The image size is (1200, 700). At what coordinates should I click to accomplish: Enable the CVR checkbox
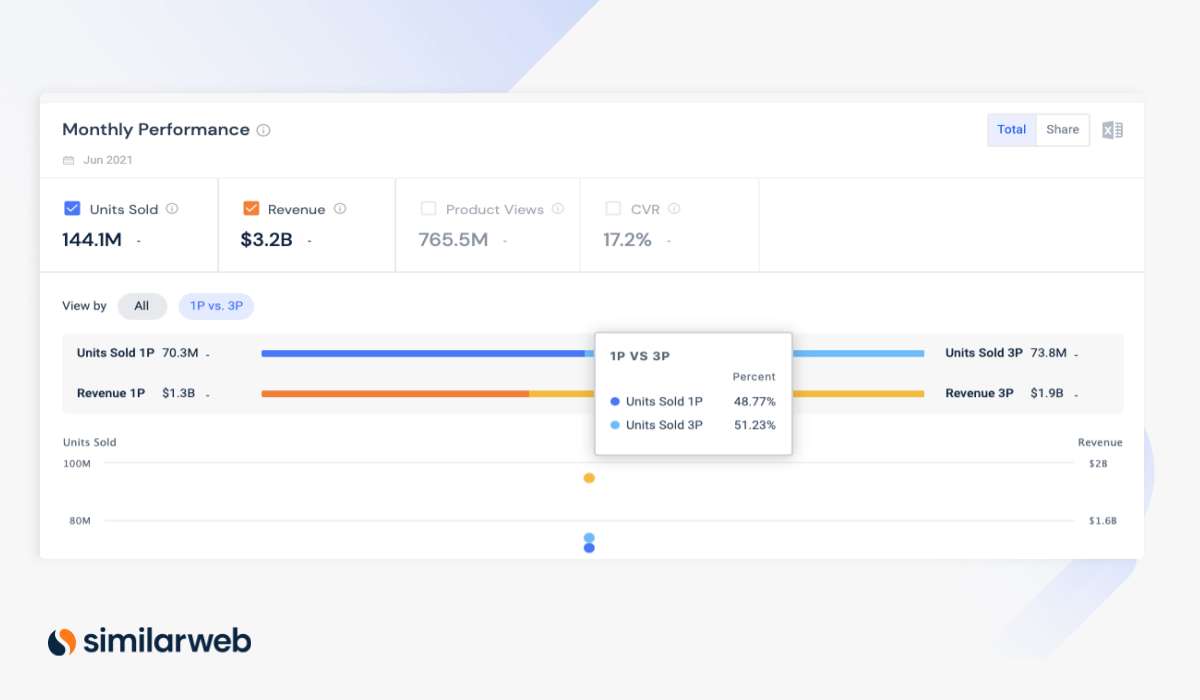click(613, 209)
